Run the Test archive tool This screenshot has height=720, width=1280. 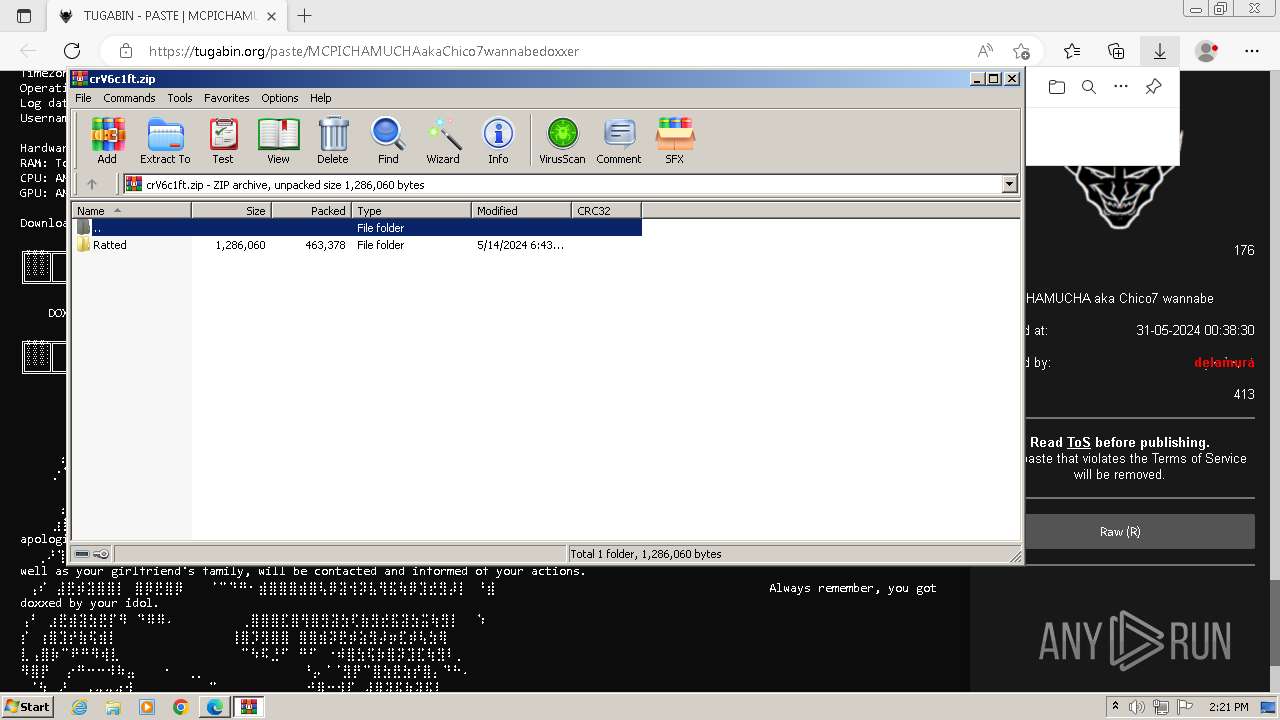click(x=223, y=141)
